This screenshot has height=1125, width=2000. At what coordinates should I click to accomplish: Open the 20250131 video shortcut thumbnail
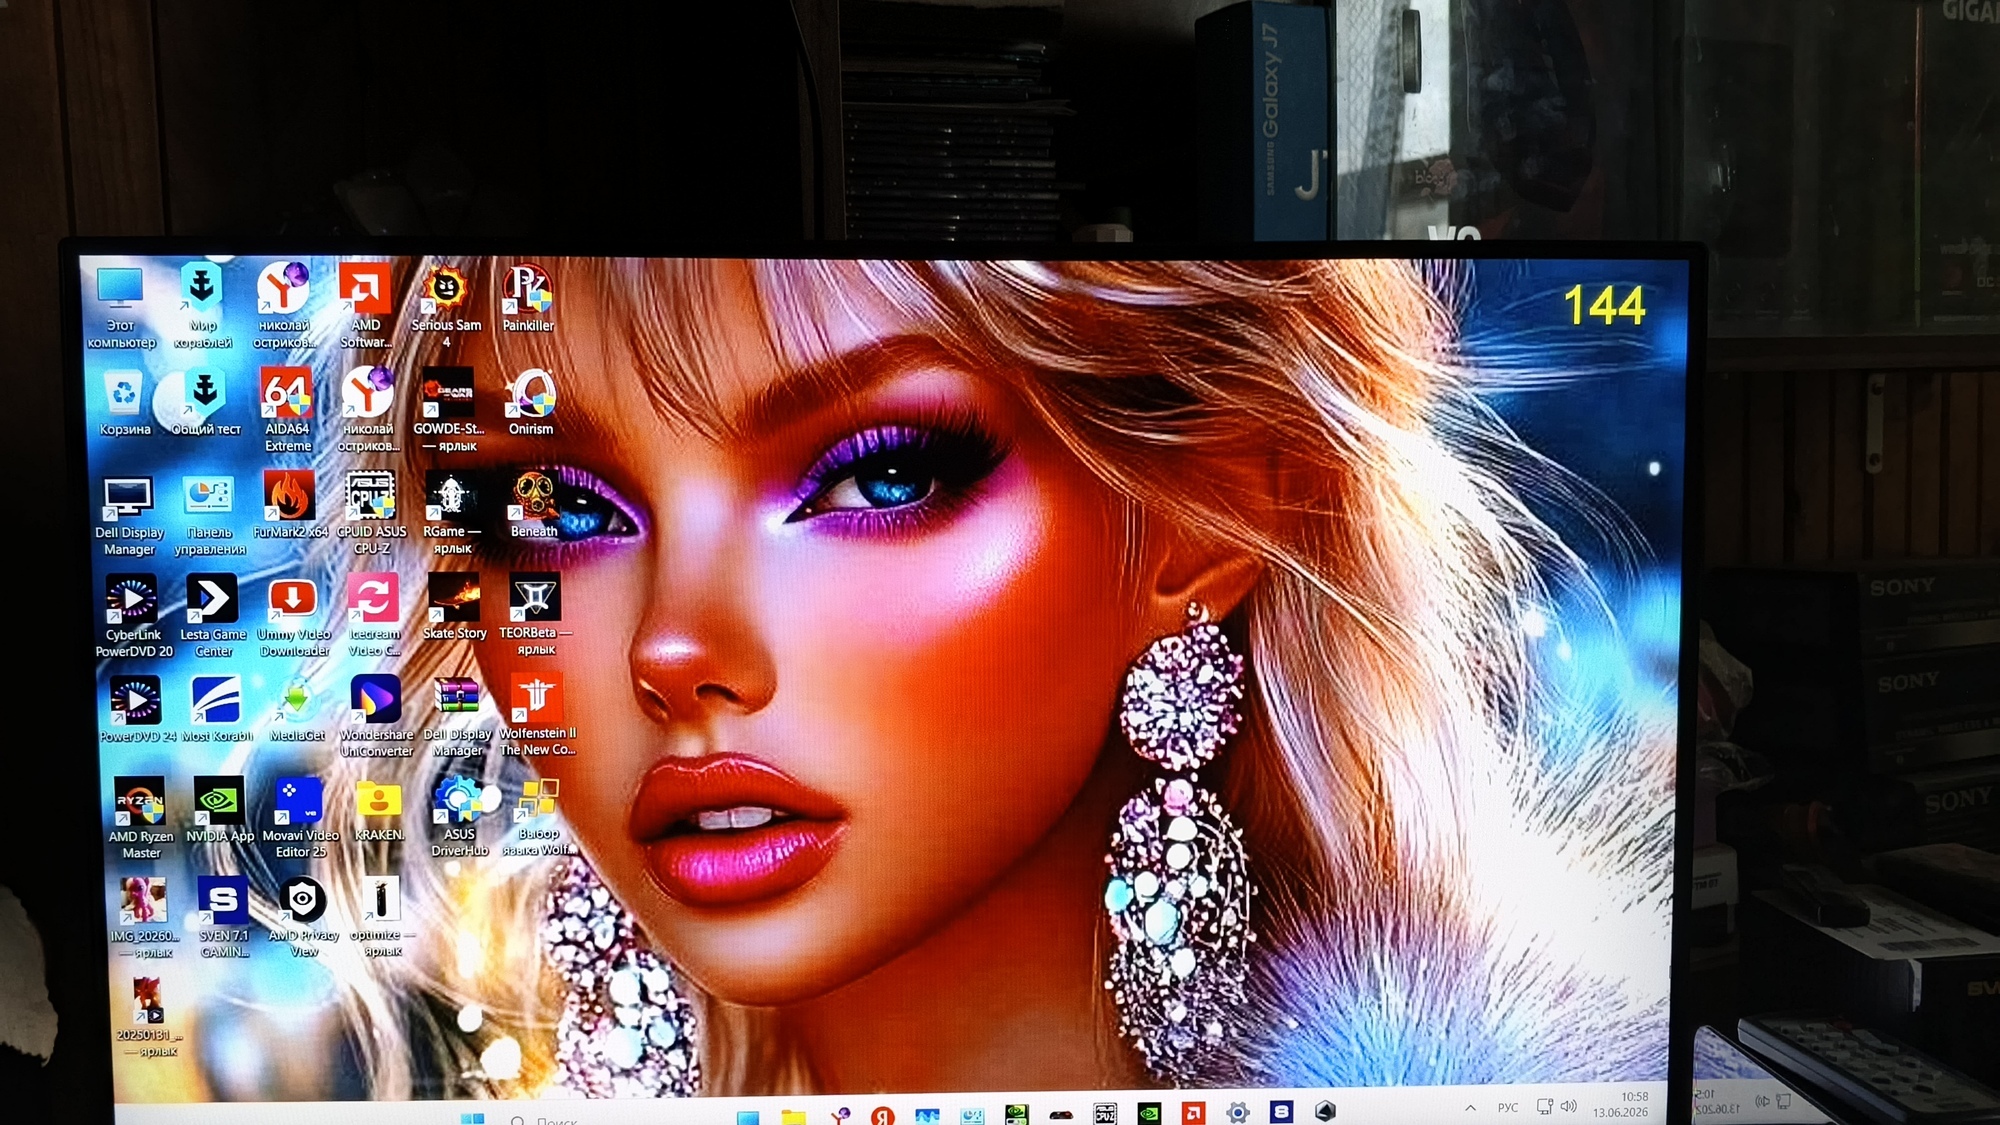(148, 1017)
